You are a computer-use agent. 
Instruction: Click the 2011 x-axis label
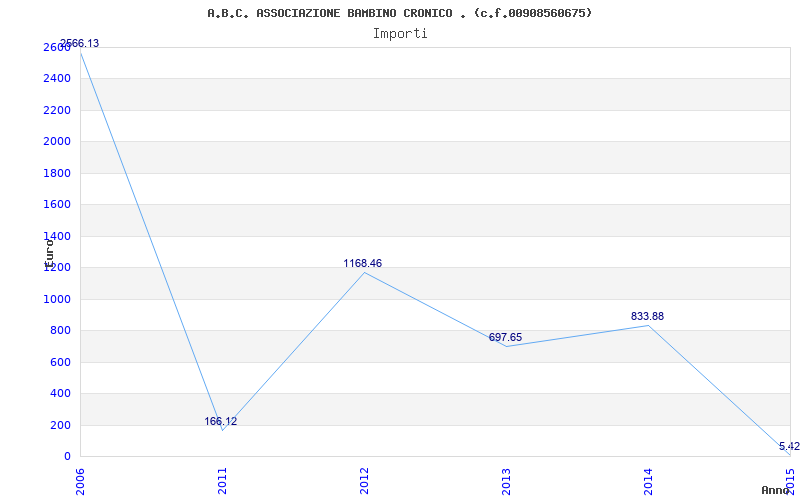tap(222, 481)
